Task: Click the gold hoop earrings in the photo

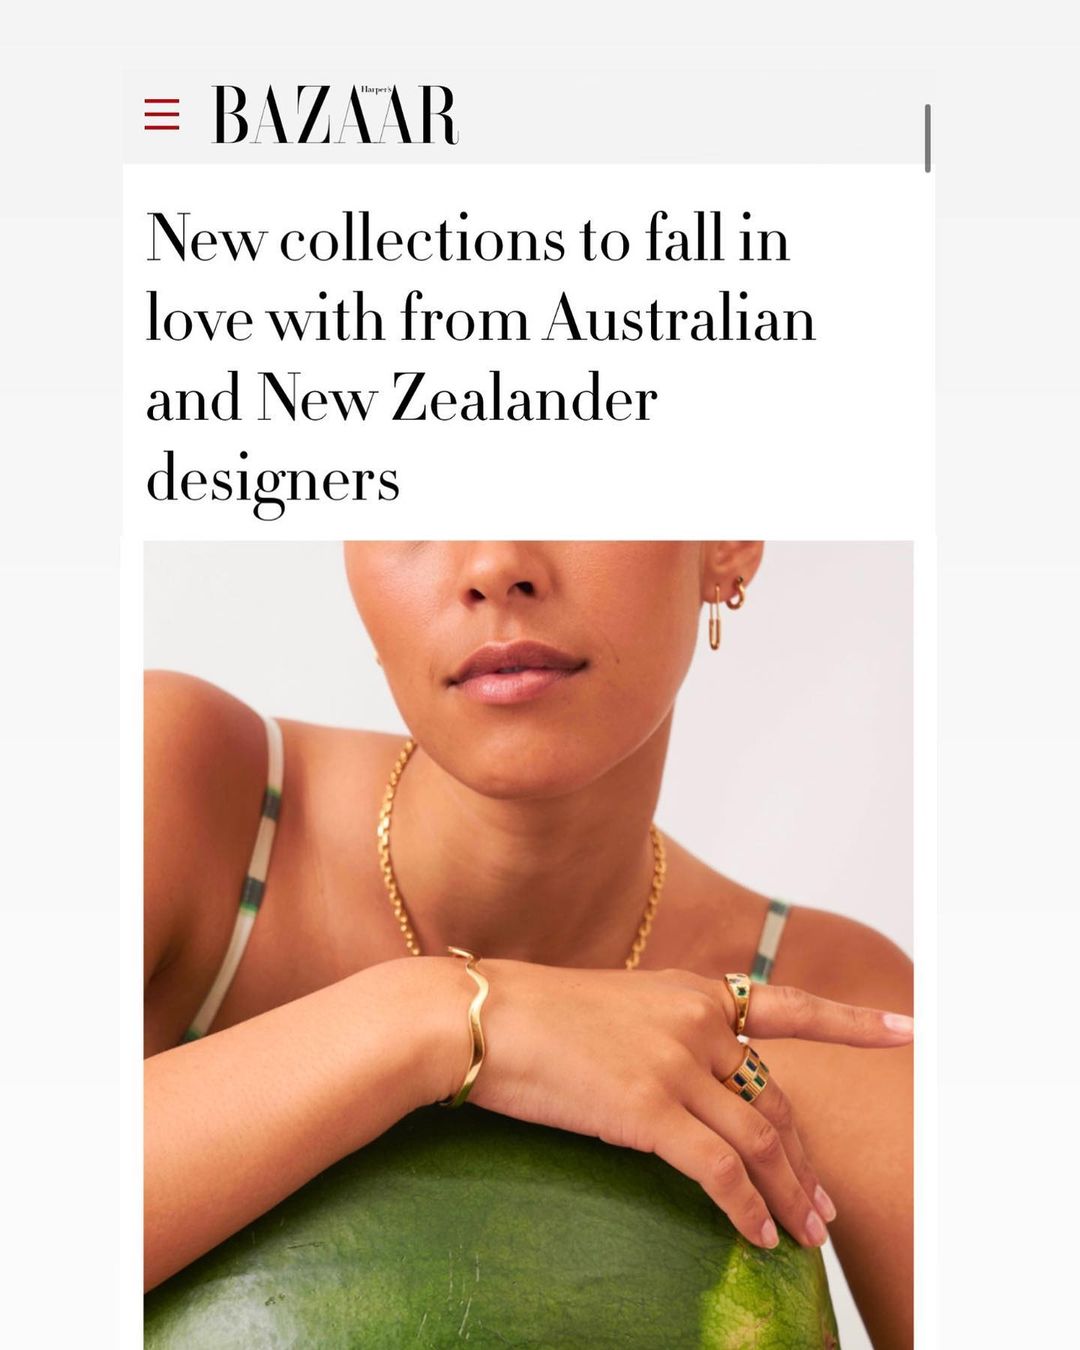Action: coord(727,611)
